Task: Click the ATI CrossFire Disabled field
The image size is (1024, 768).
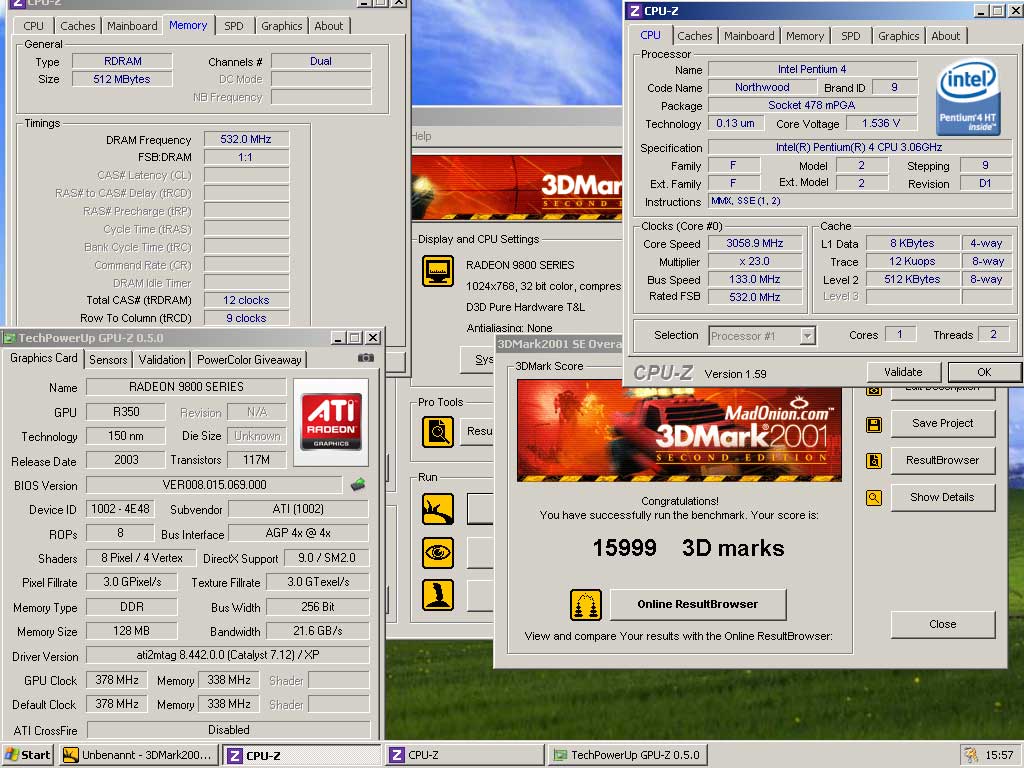Action: point(228,729)
